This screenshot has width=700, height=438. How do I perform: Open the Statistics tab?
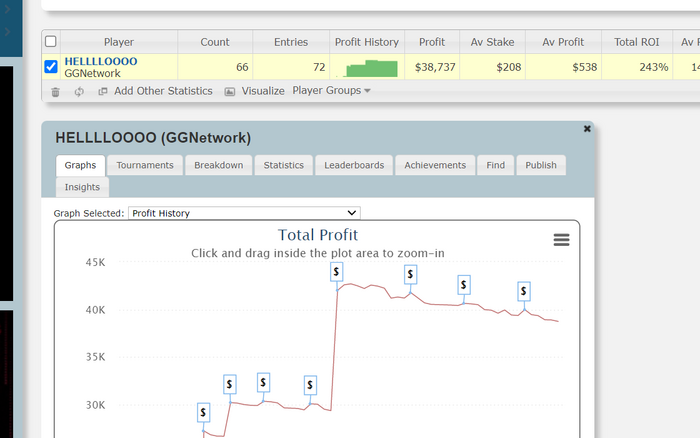[x=283, y=165]
